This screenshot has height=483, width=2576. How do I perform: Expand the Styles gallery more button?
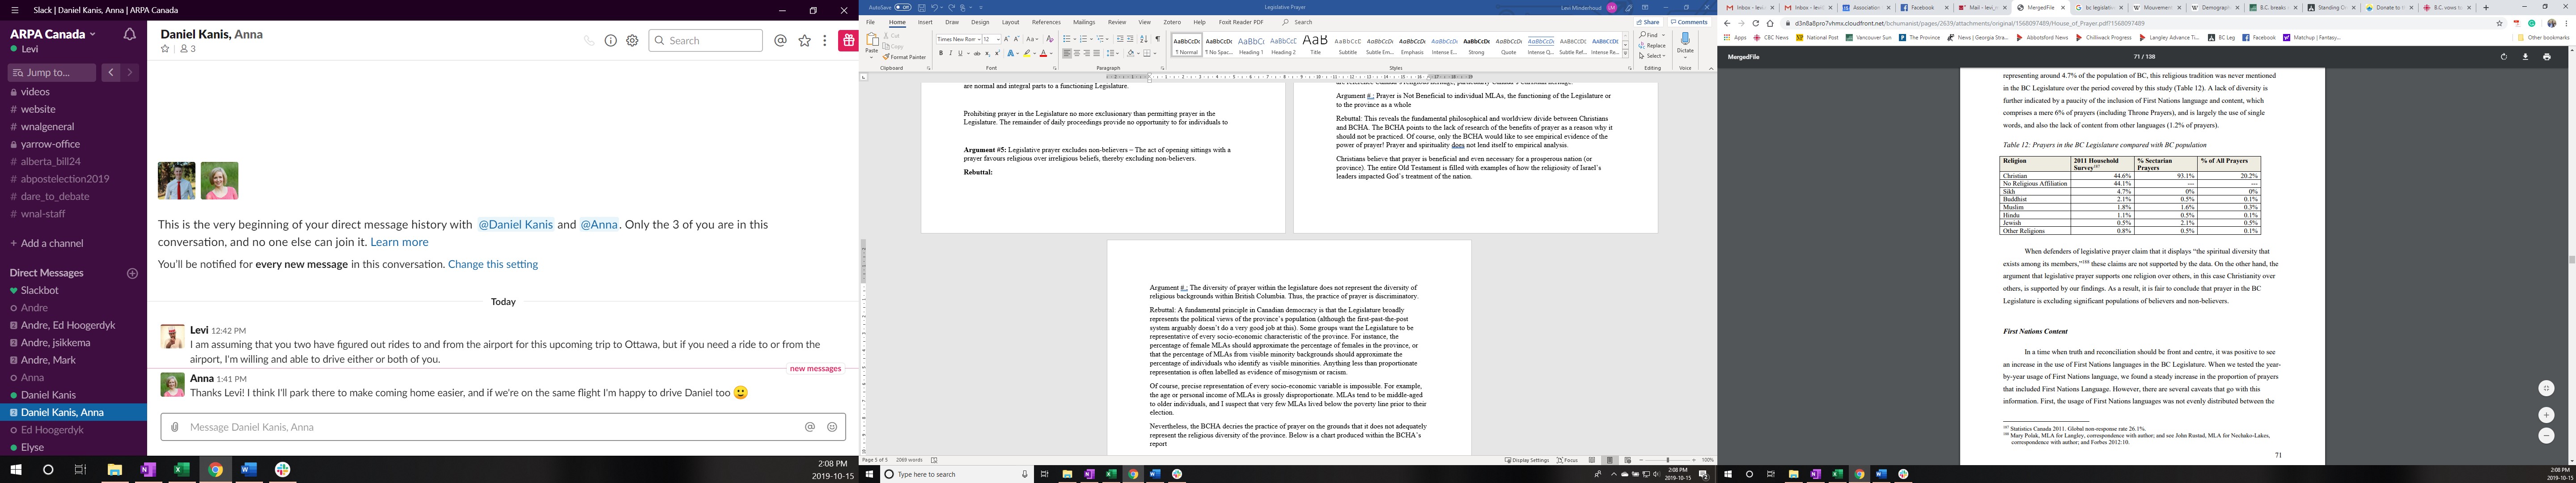click(1625, 54)
